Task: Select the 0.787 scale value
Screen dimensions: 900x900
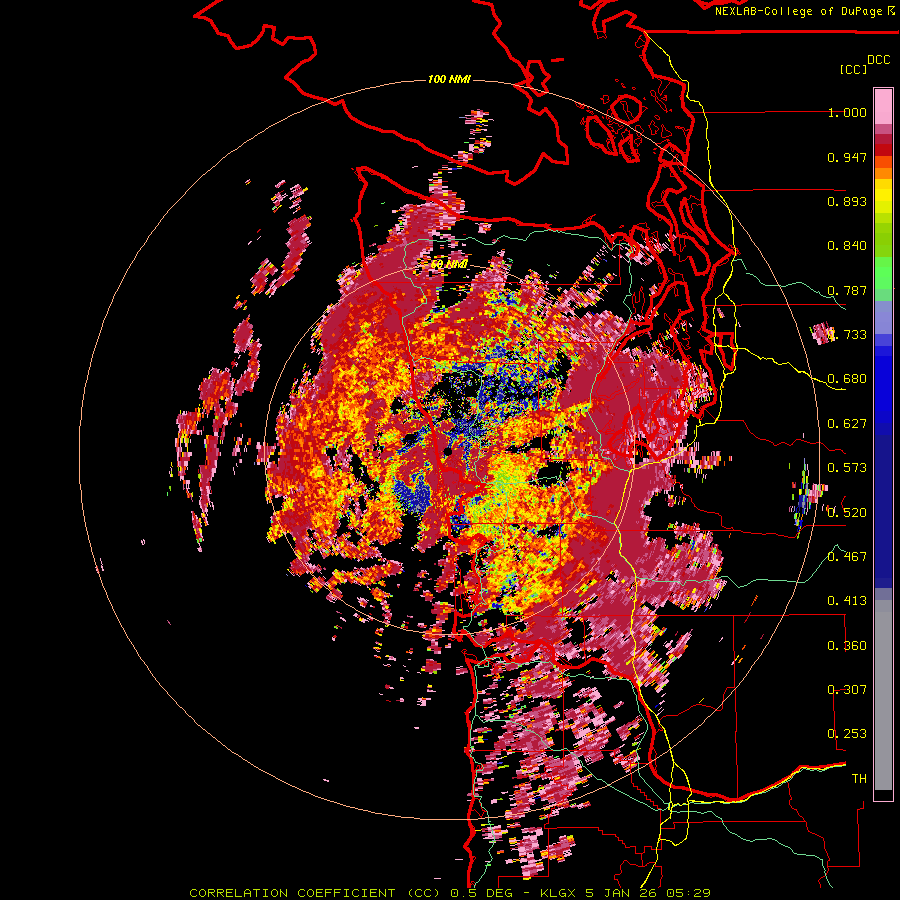Action: (x=847, y=290)
